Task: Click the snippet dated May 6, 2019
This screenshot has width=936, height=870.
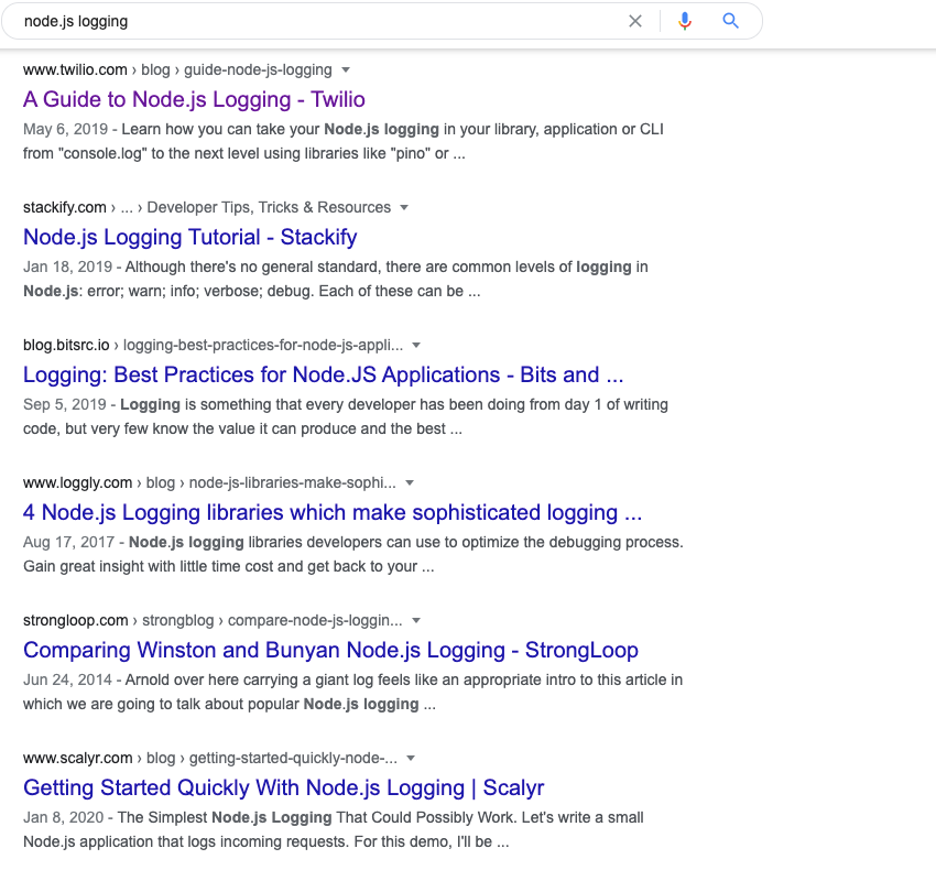Action: 343,142
